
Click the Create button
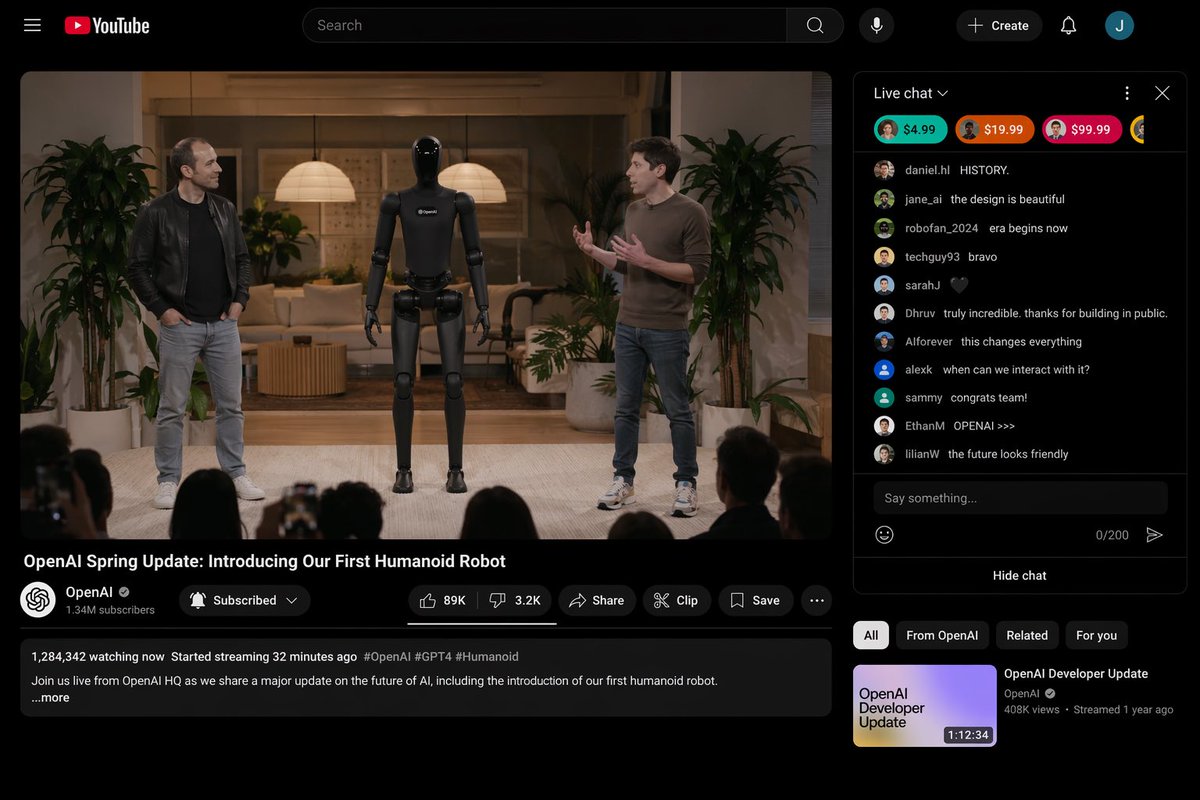coord(999,25)
